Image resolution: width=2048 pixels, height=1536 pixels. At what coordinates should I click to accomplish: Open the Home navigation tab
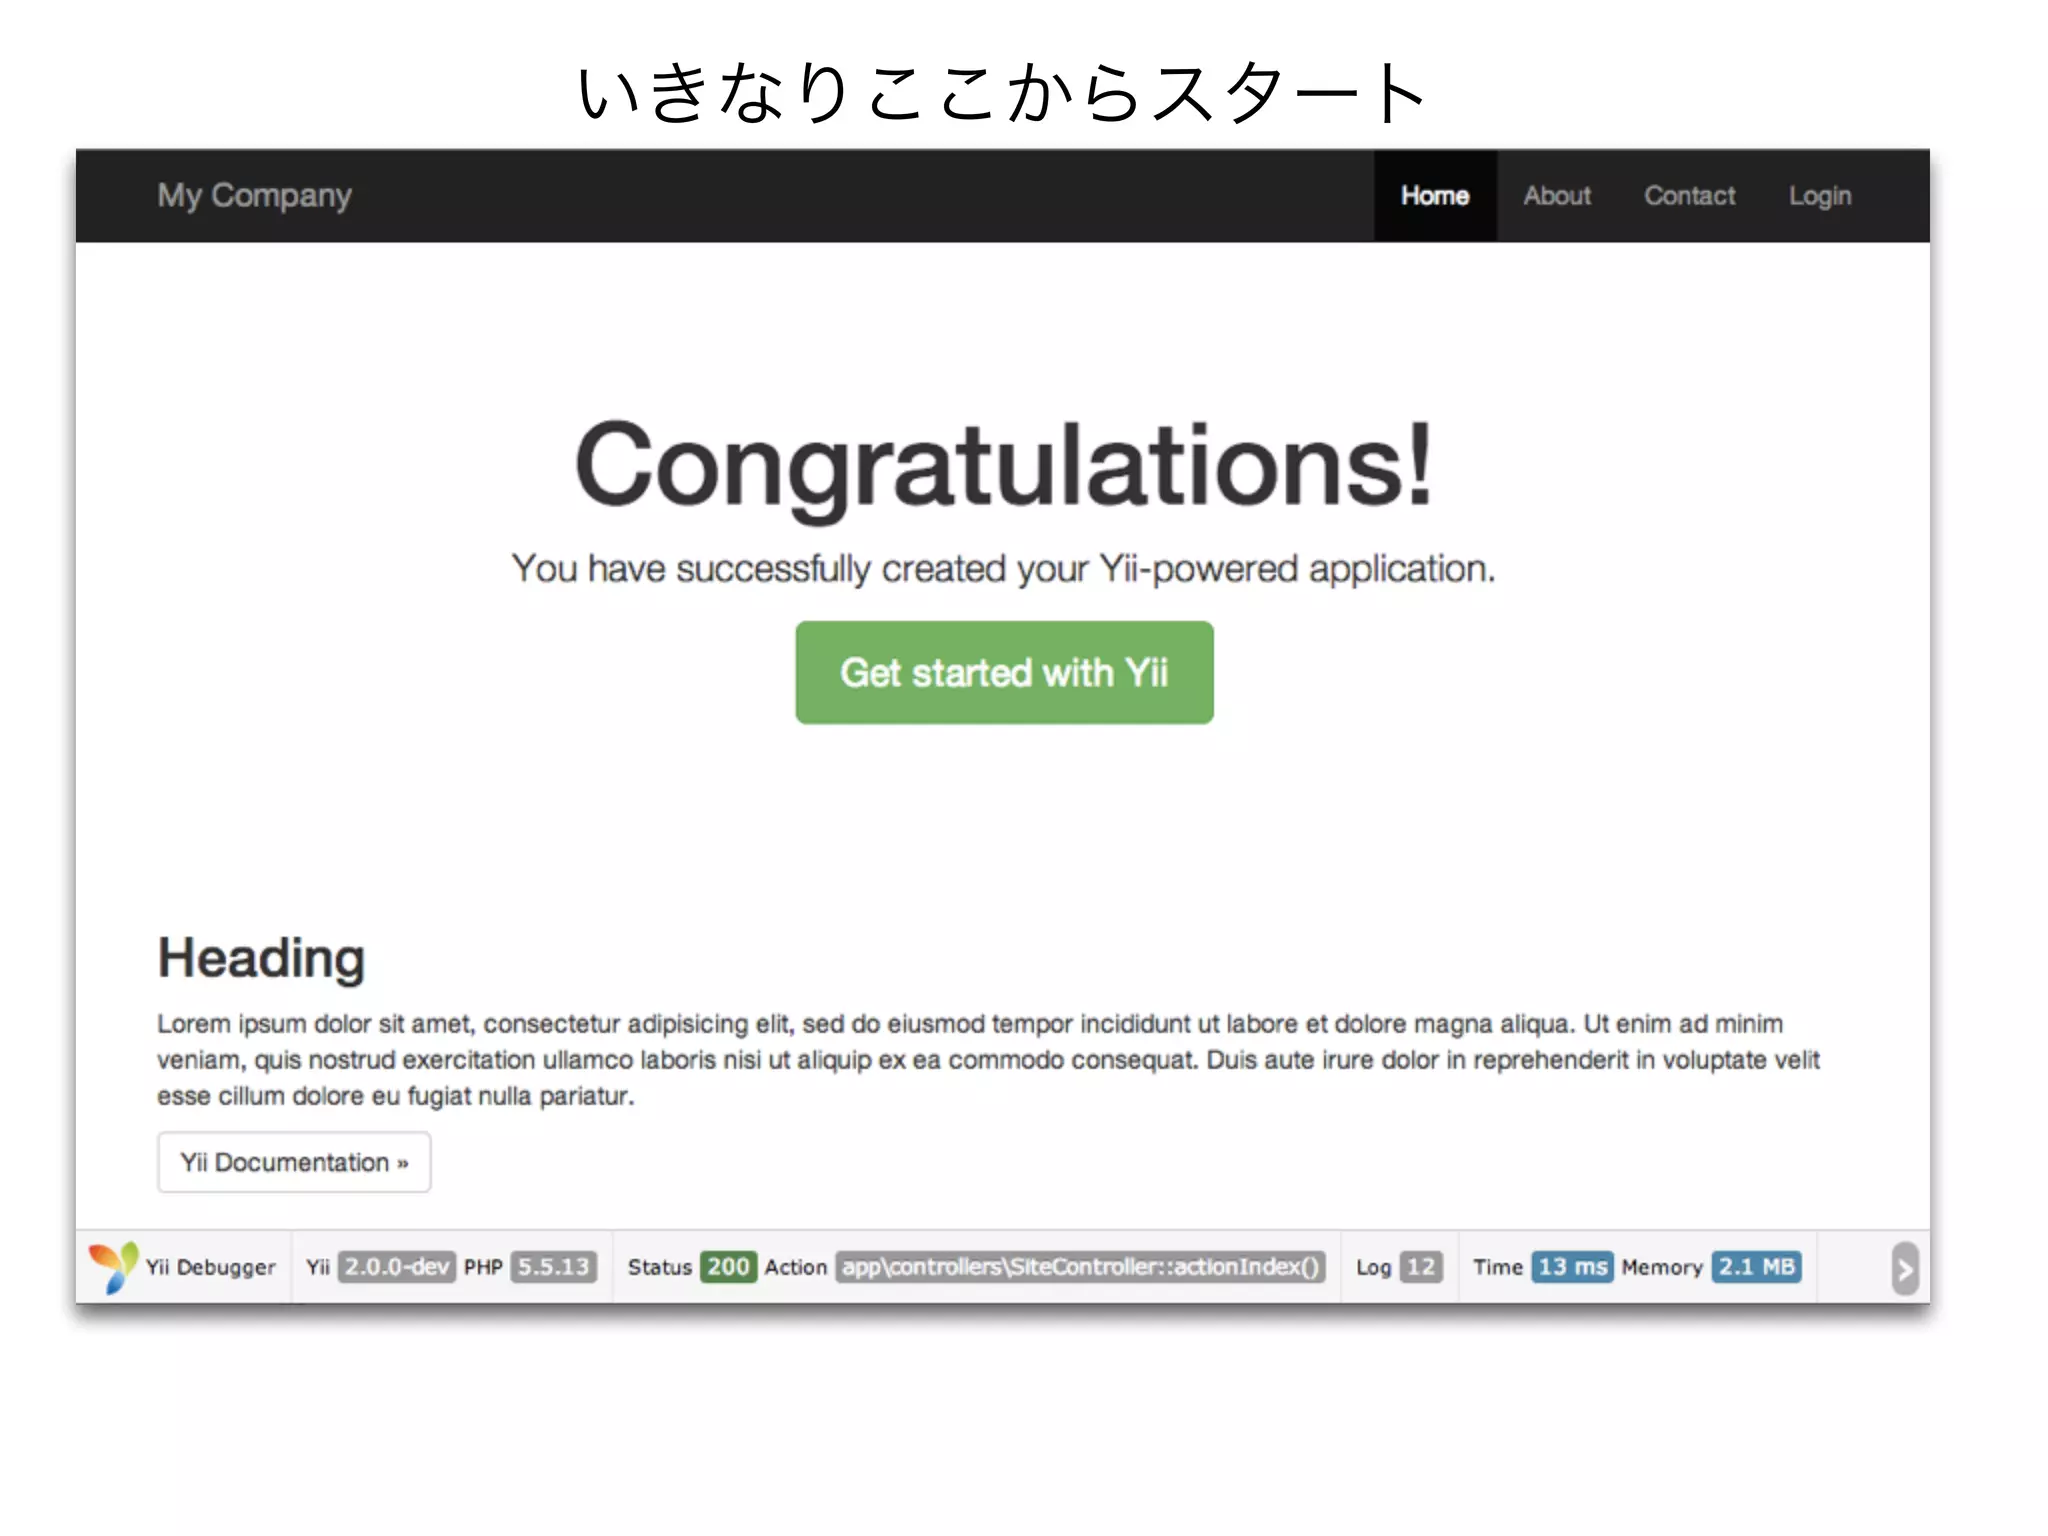[x=1434, y=196]
